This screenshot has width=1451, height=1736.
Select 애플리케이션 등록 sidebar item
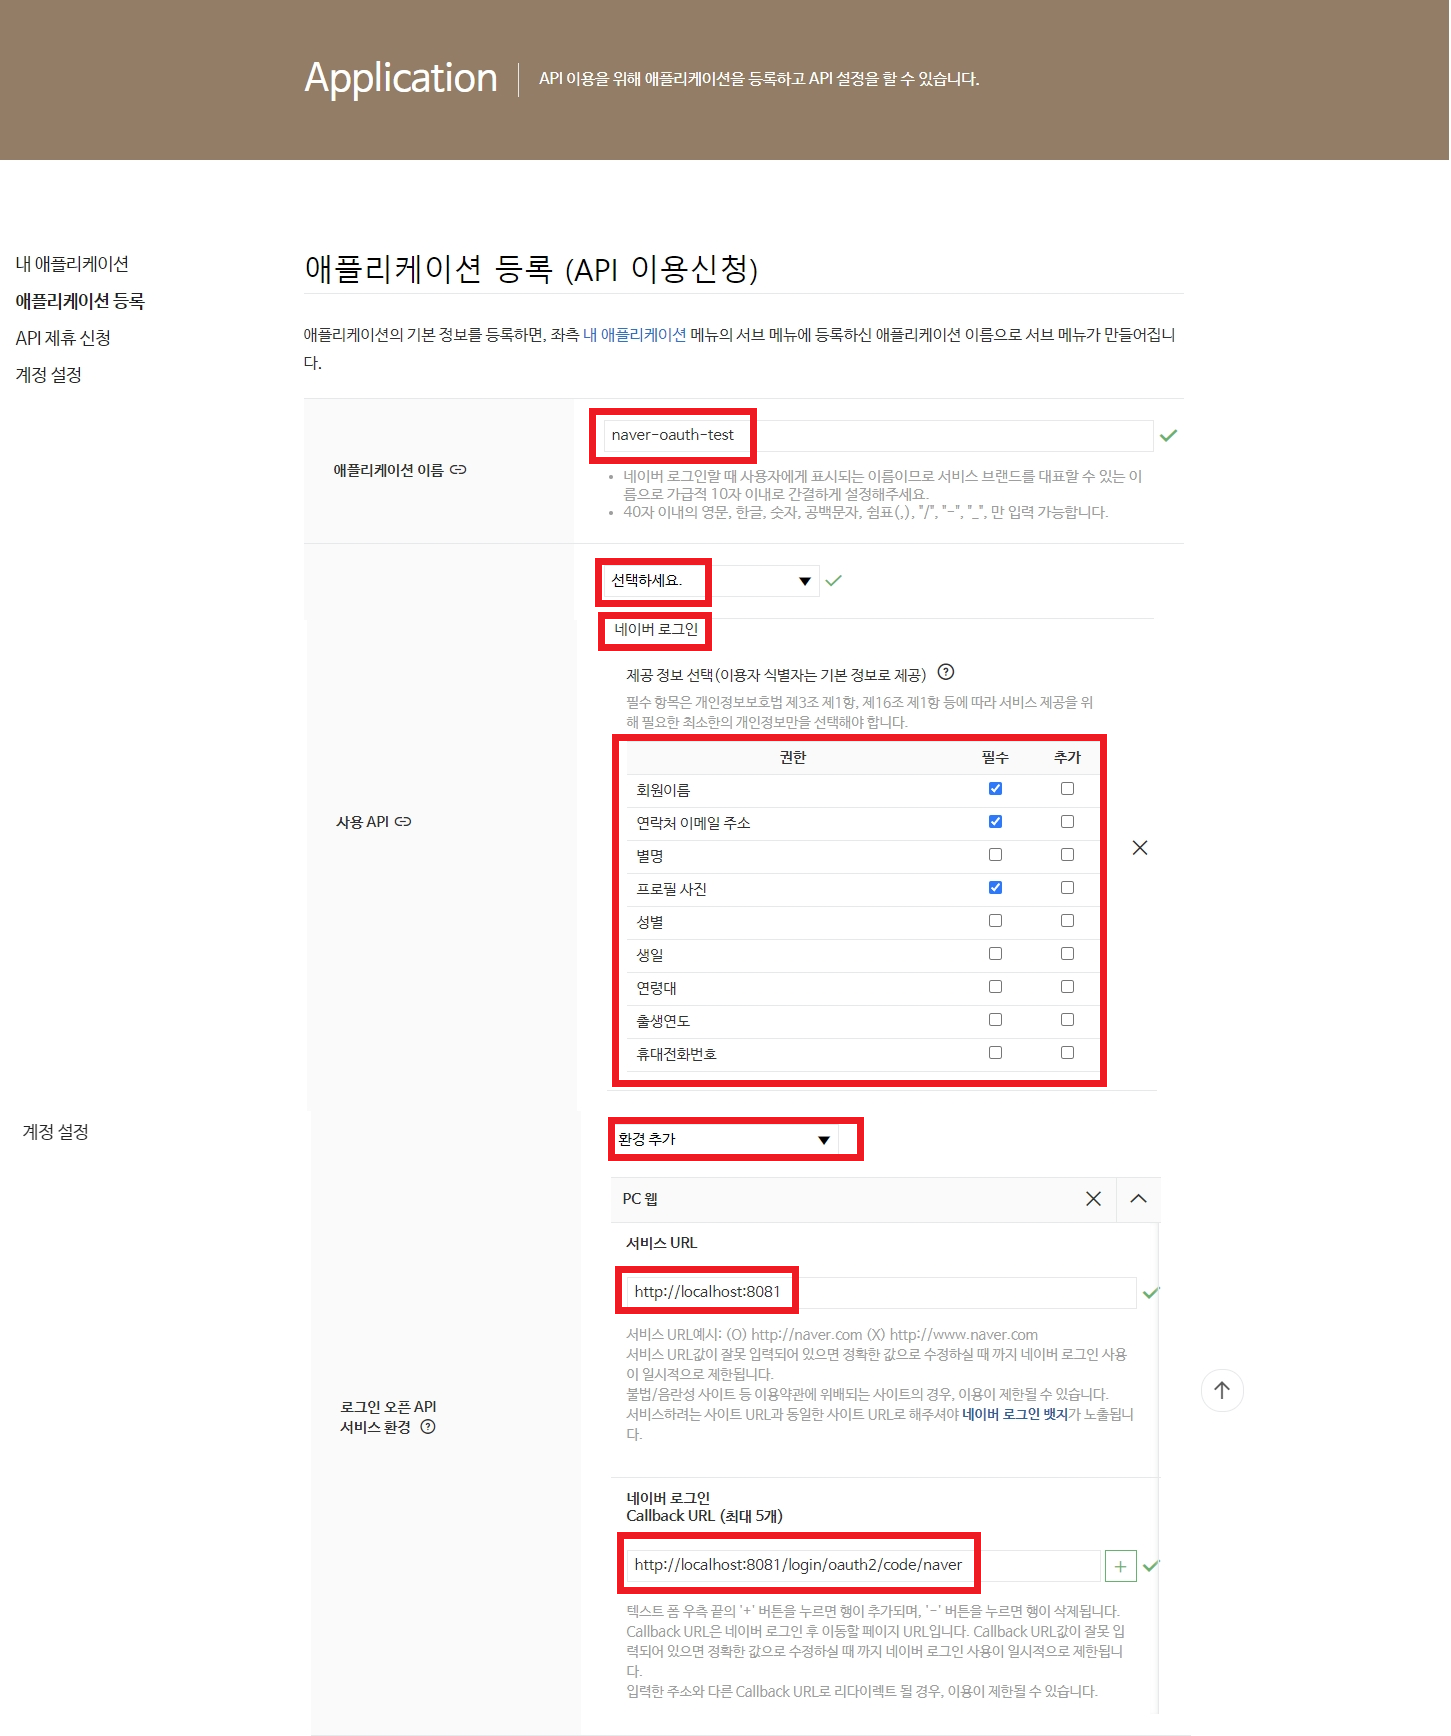point(80,301)
